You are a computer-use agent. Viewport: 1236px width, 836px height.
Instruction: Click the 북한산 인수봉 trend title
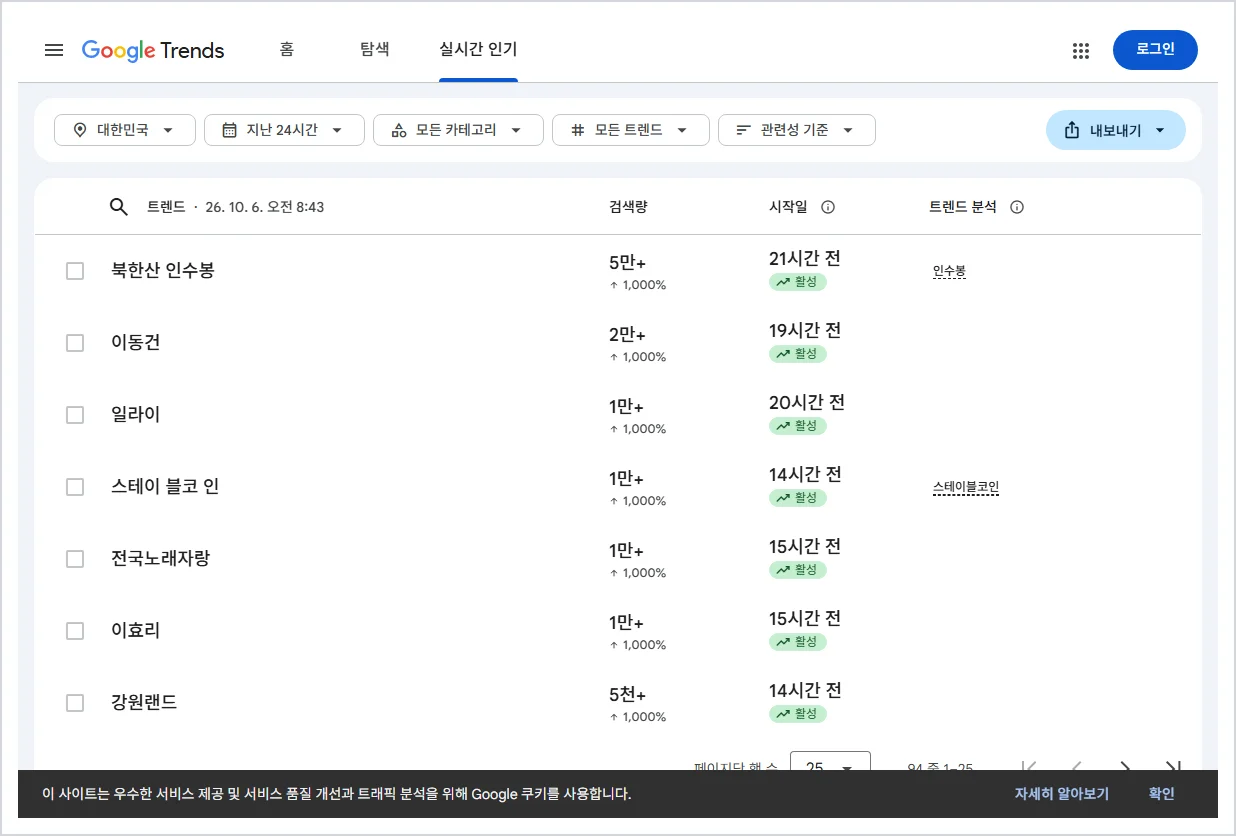tap(163, 270)
